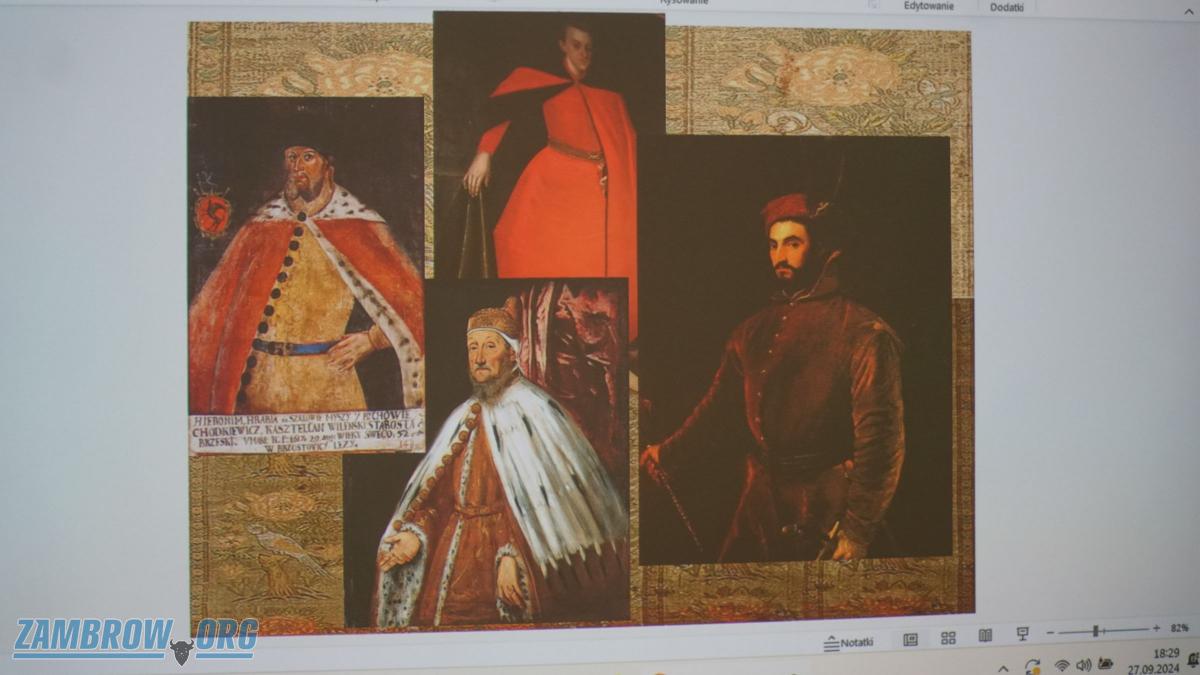Open the Dodatki ribbon group

1007,7
